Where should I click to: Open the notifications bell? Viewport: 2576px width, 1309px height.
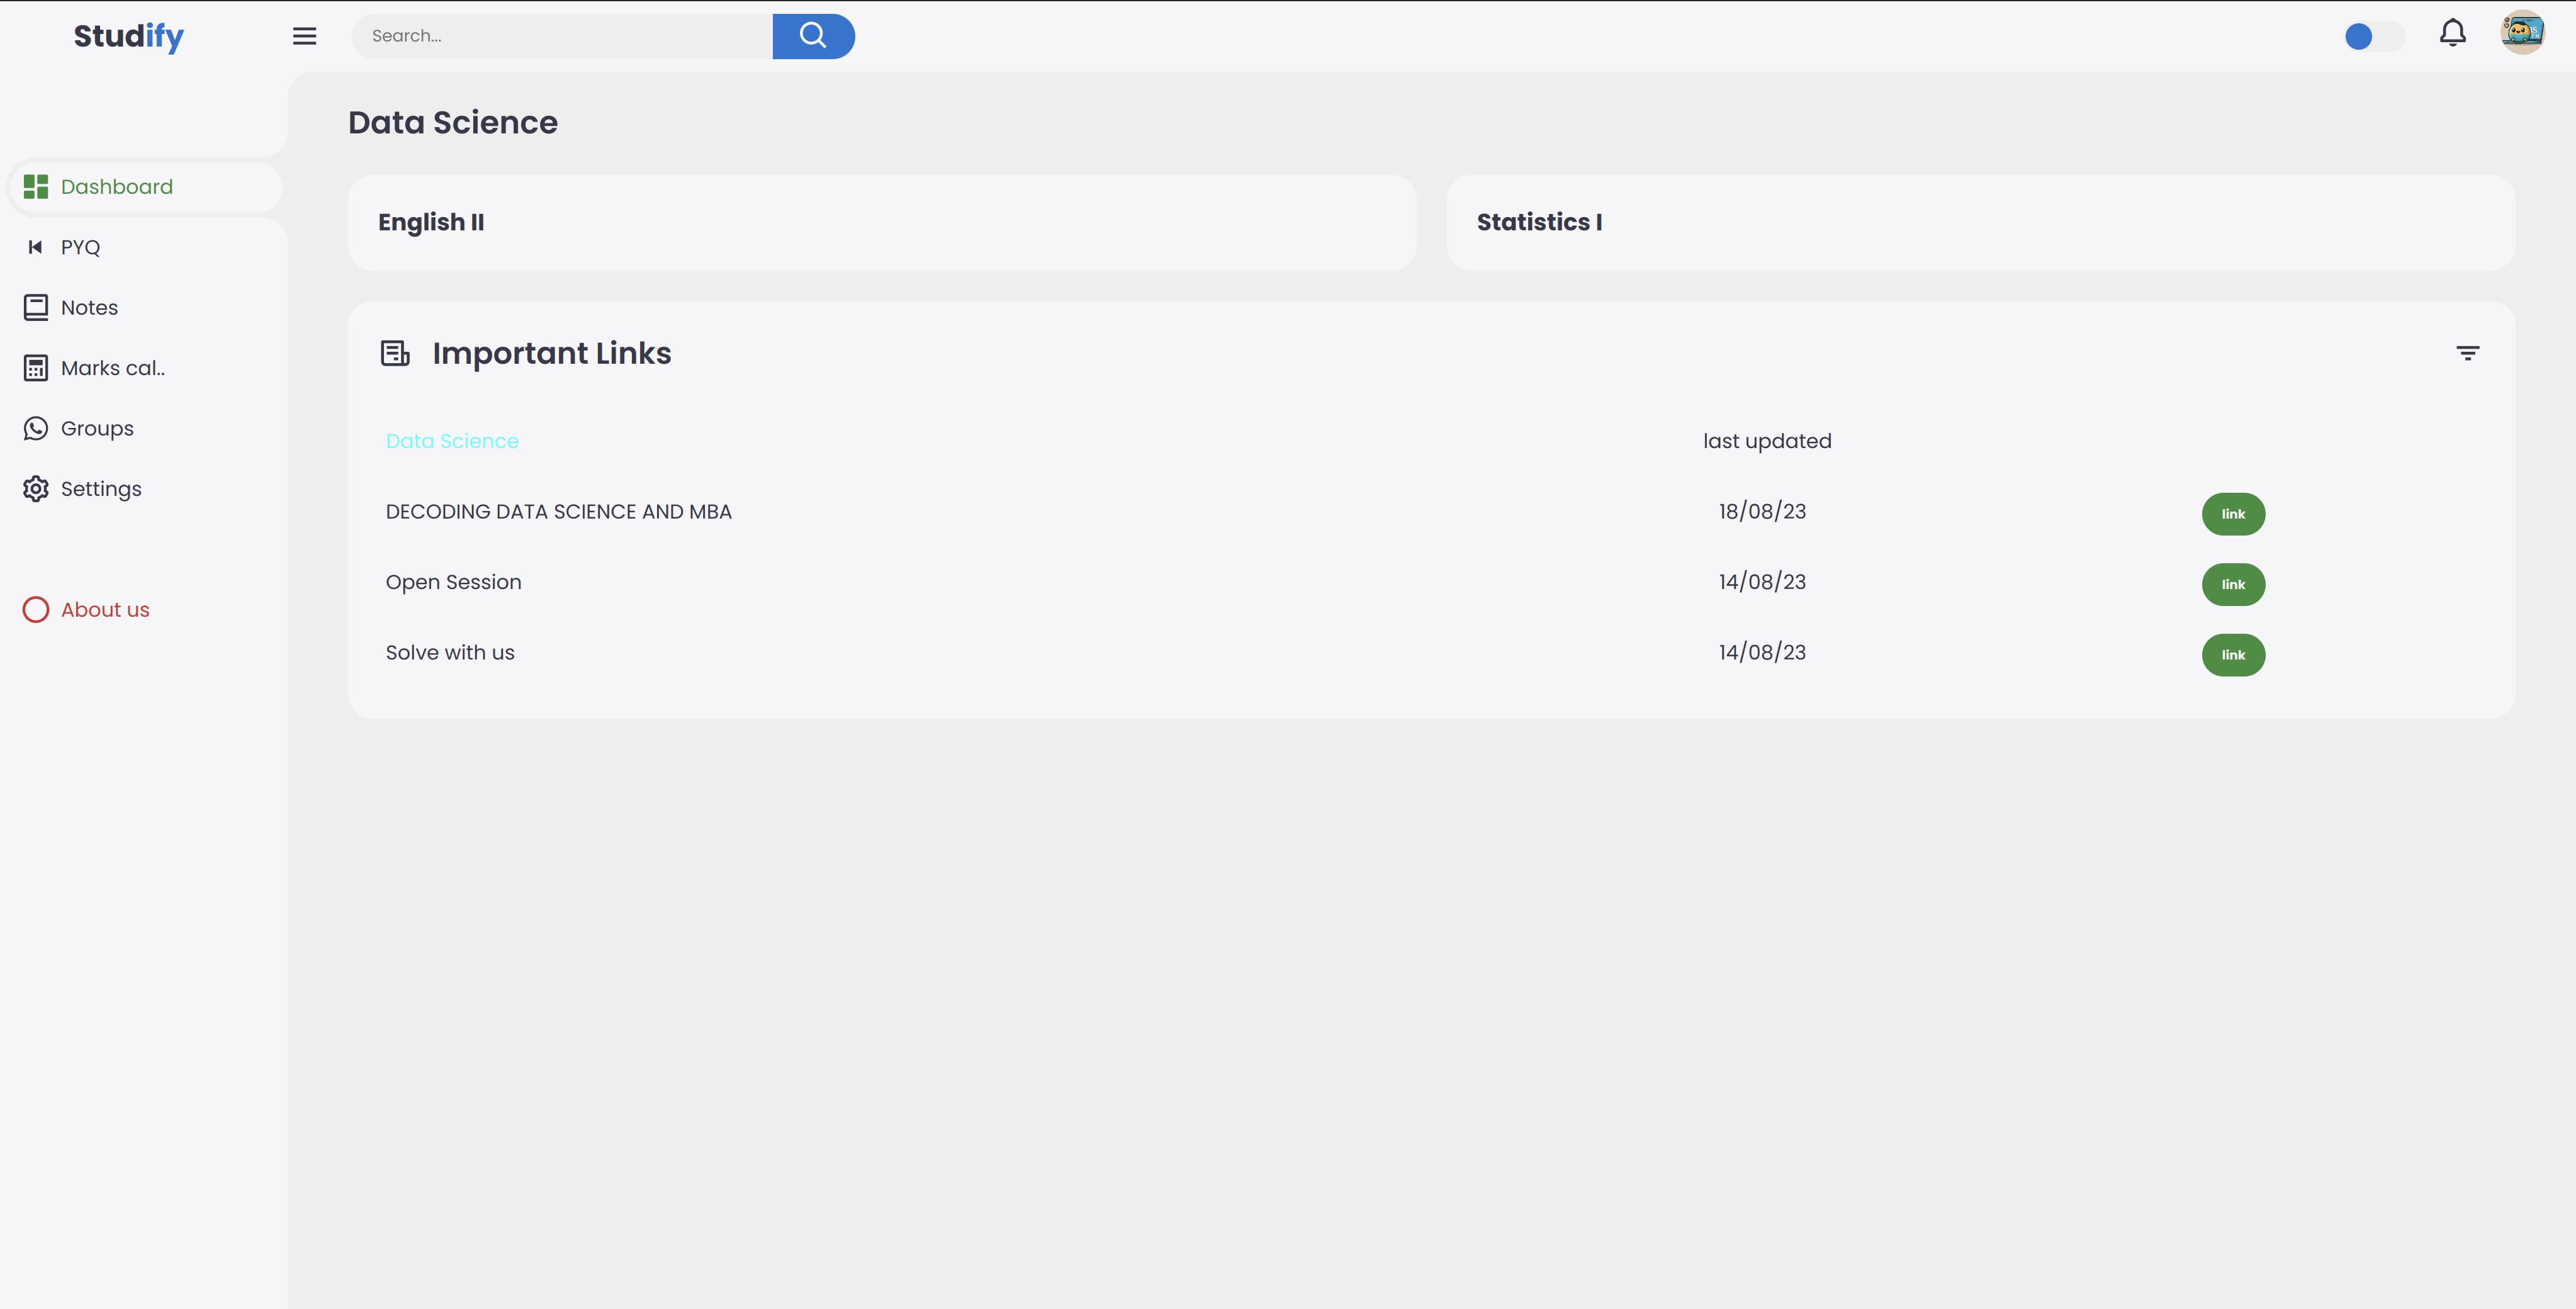2452,34
